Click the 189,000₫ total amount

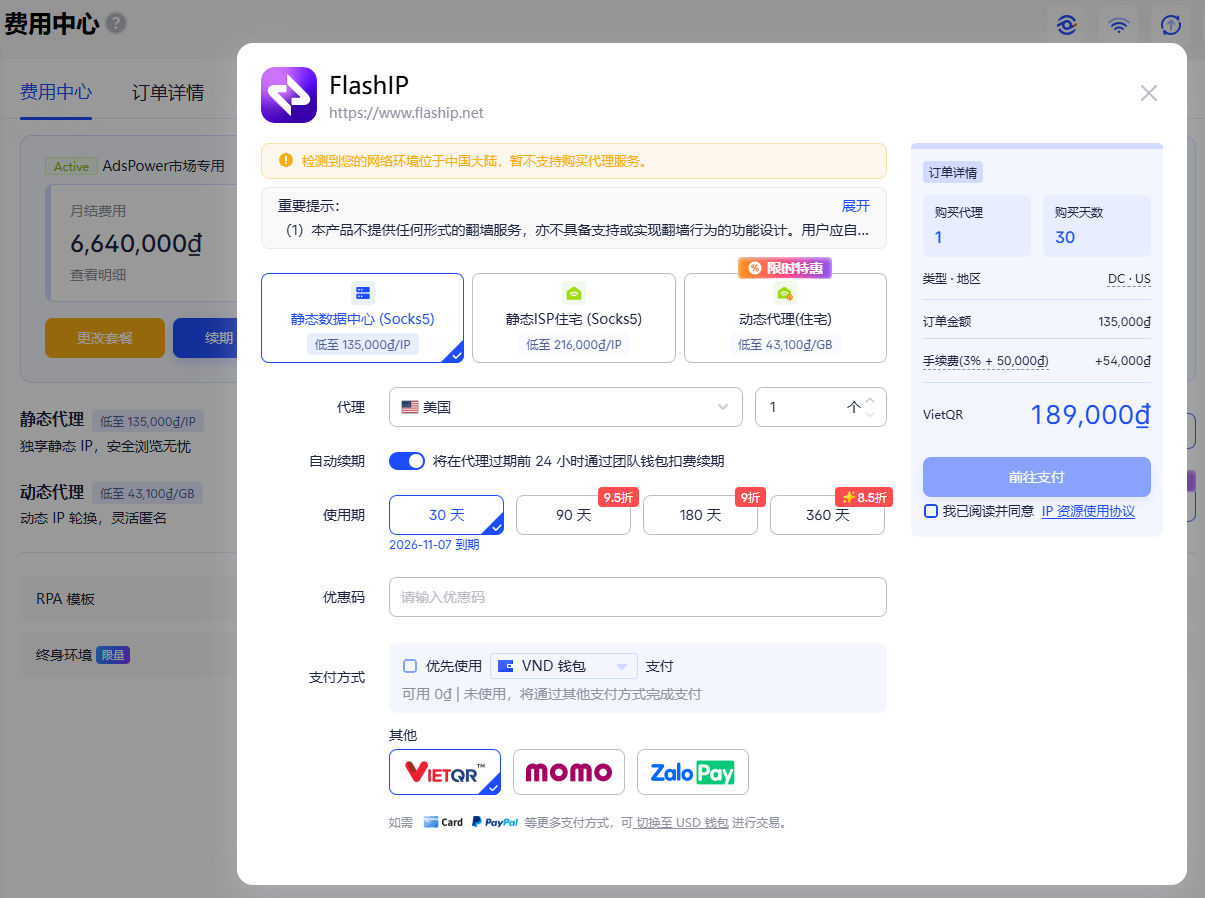(x=1090, y=414)
